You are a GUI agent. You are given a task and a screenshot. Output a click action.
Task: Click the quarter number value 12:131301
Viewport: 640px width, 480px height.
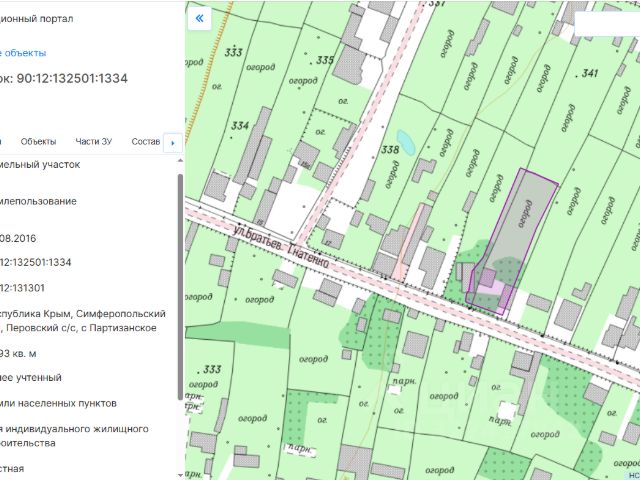pos(22,288)
